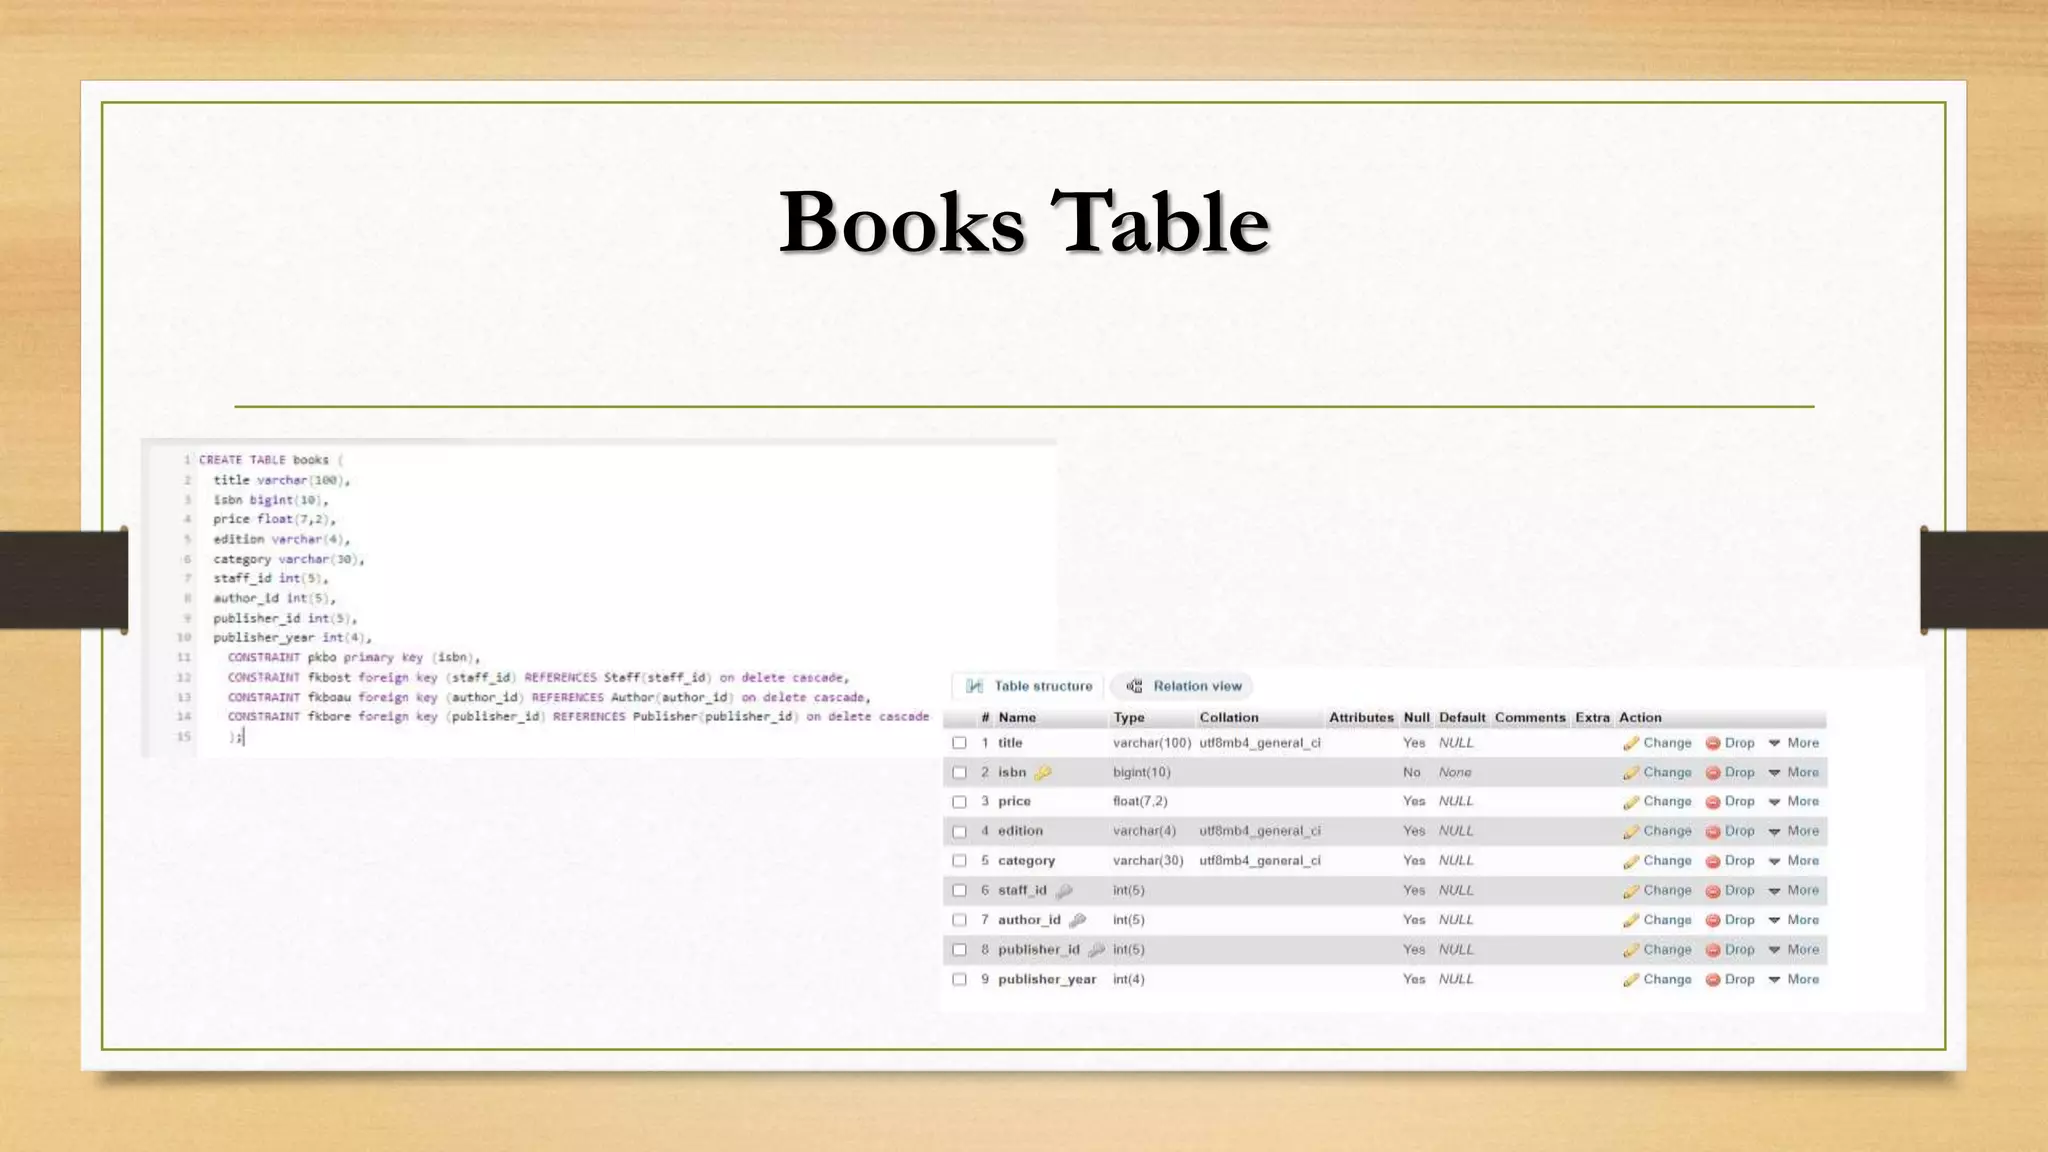2048x1152 pixels.
Task: Expand More dropdown for publisher_year row
Action: point(1794,979)
